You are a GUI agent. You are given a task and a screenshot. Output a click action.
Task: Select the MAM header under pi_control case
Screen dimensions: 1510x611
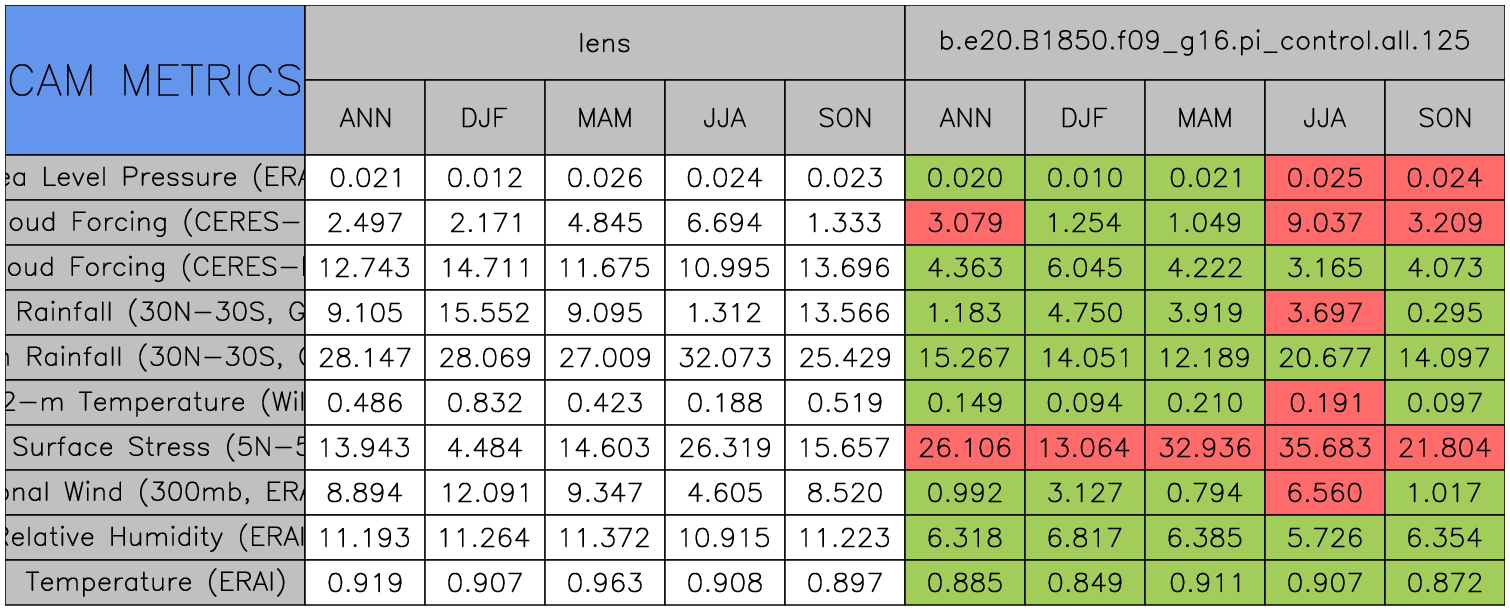click(1204, 118)
